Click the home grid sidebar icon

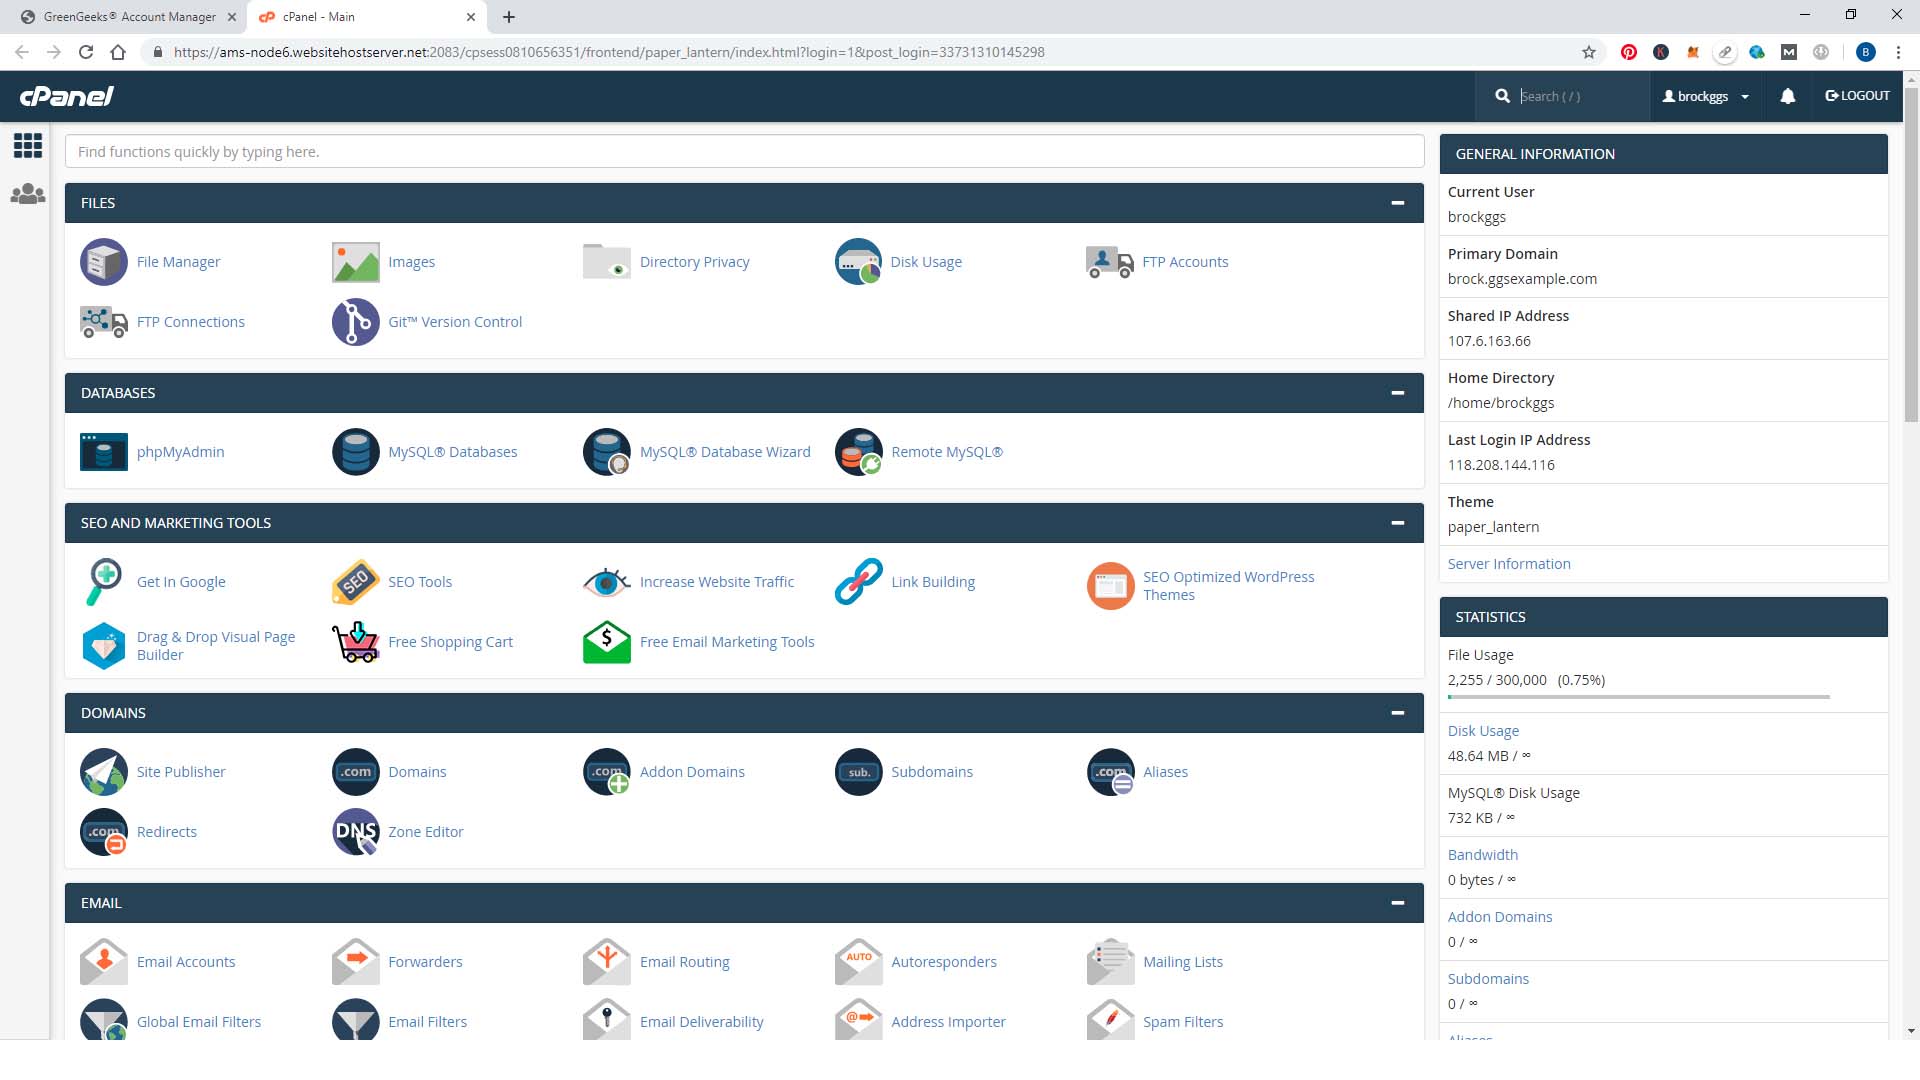coord(28,146)
